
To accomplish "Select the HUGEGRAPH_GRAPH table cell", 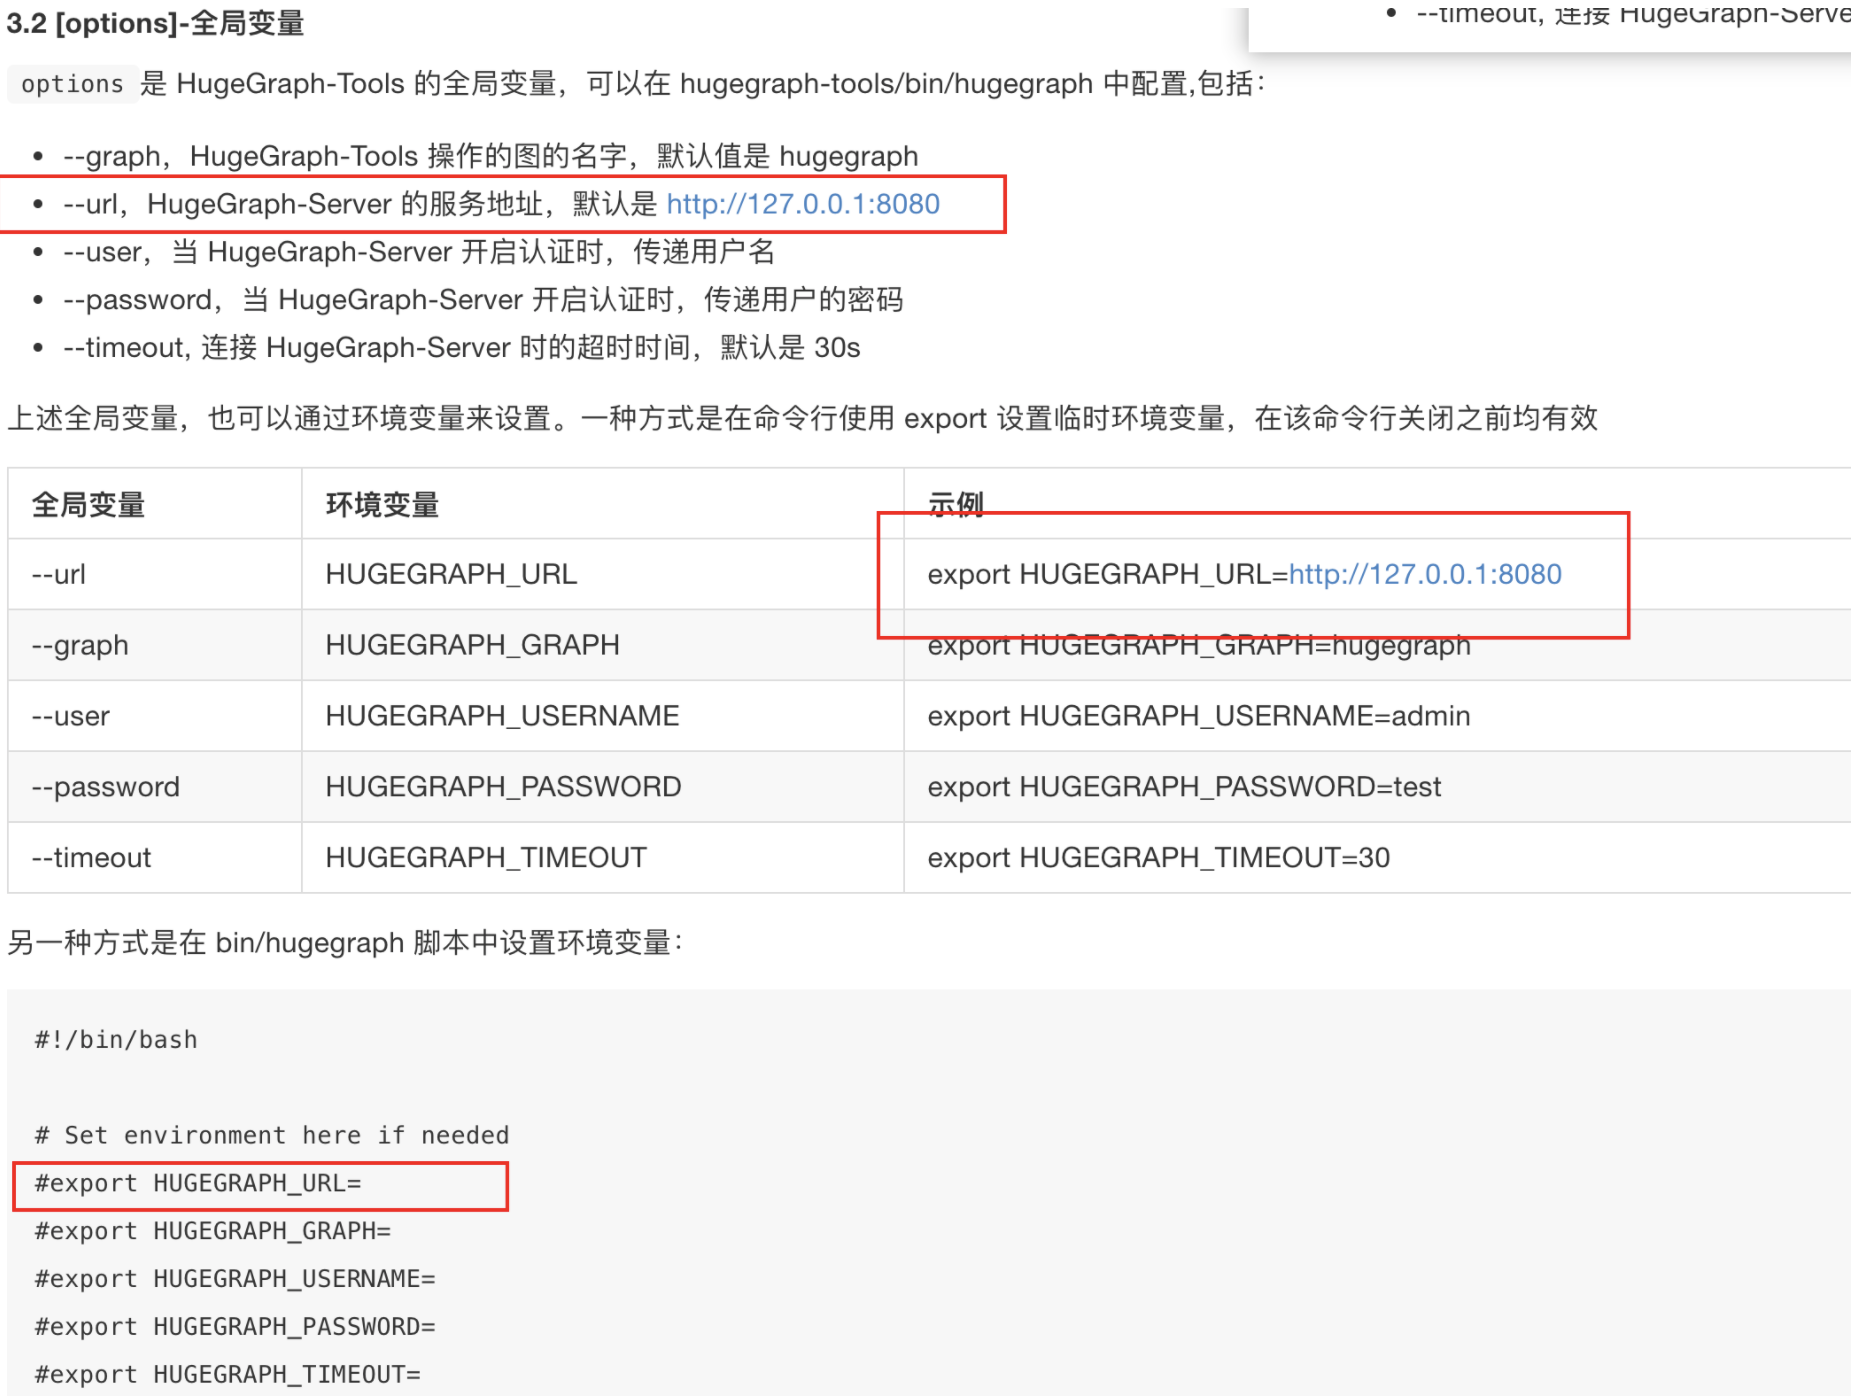I will tap(472, 645).
